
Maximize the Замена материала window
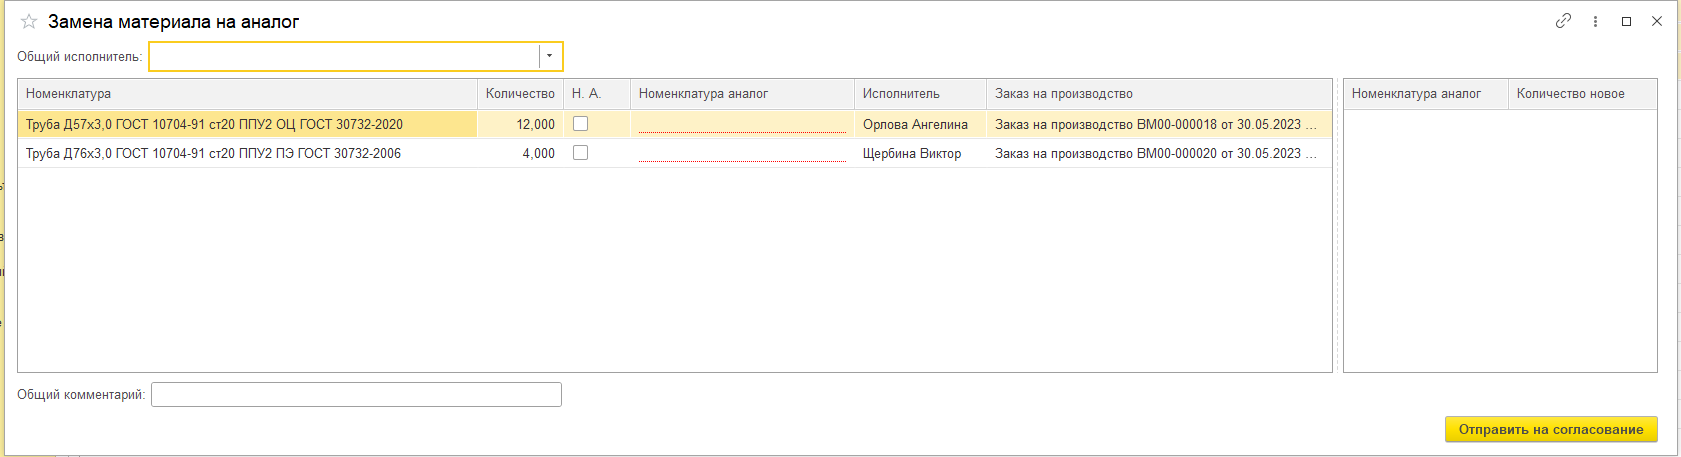pos(1627,21)
